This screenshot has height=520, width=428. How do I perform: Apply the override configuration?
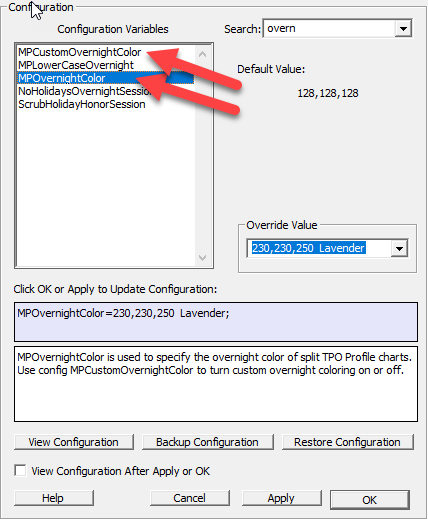(x=281, y=498)
